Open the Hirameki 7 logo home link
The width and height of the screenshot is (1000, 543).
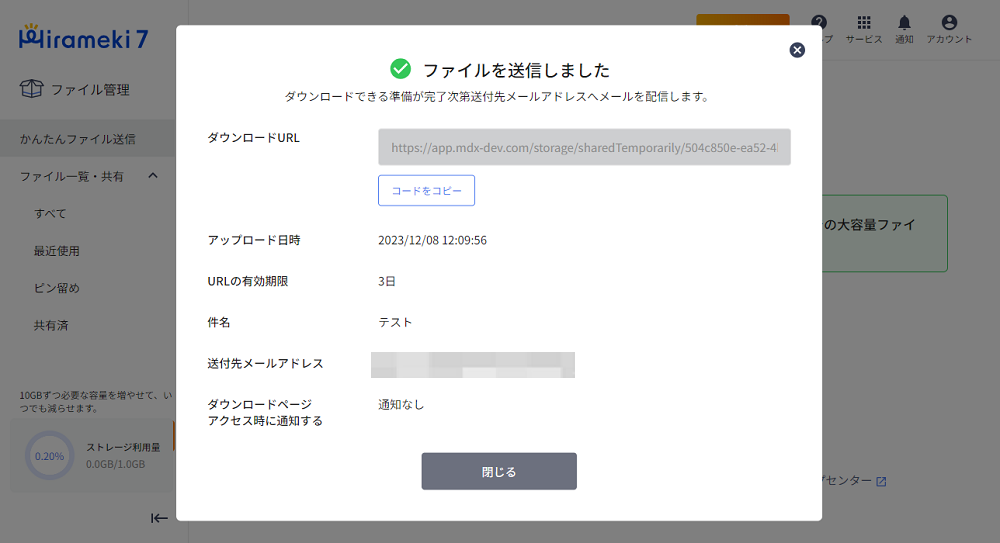tap(84, 38)
